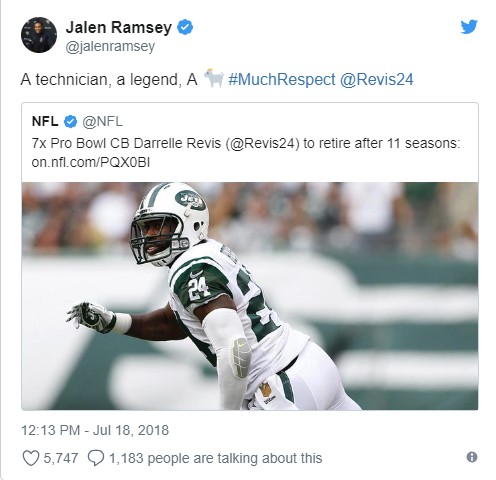
Task: Open the Darrelle Revis photo
Action: click(250, 296)
